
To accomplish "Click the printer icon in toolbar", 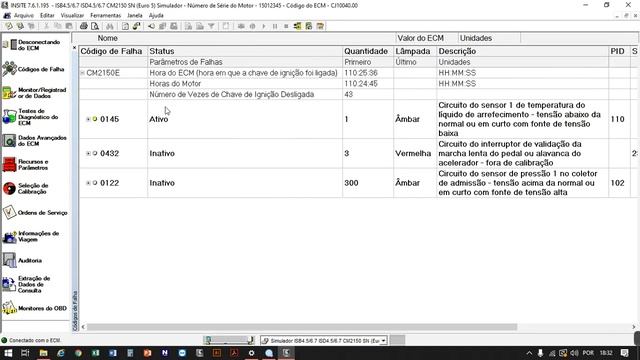I will pyautogui.click(x=84, y=26).
